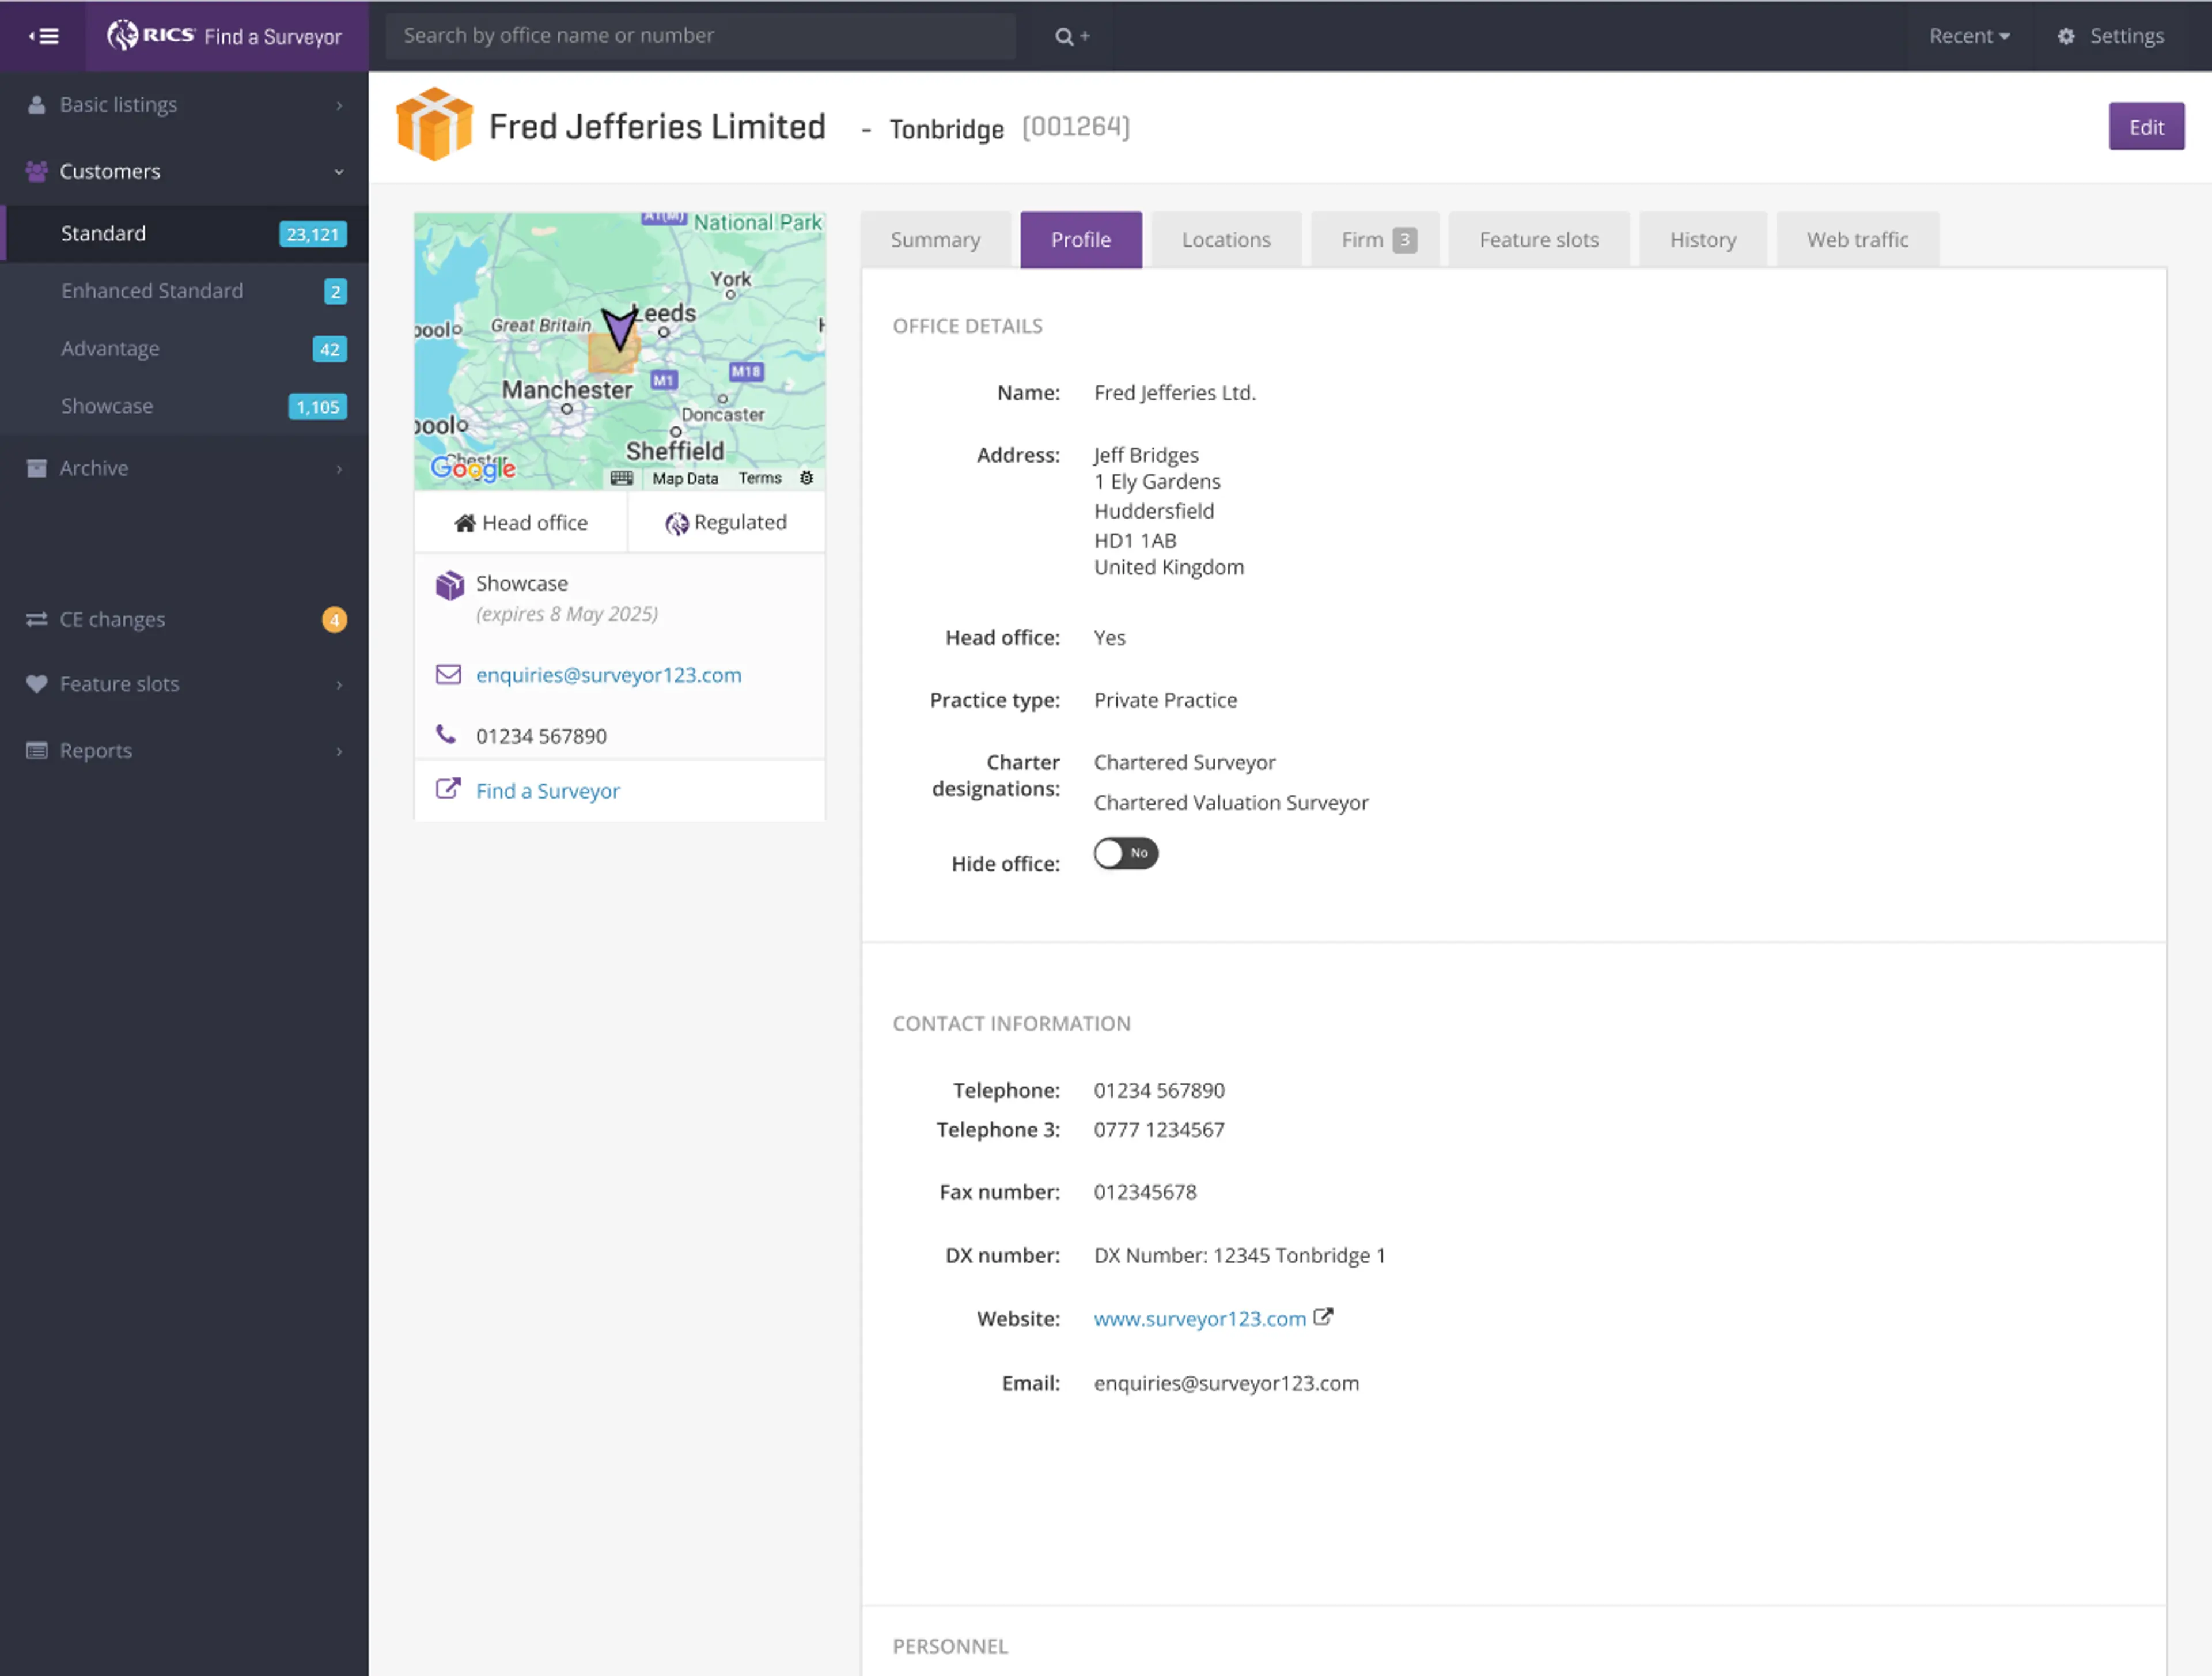Click the office search input field
The height and width of the screenshot is (1676, 2212).
700,36
